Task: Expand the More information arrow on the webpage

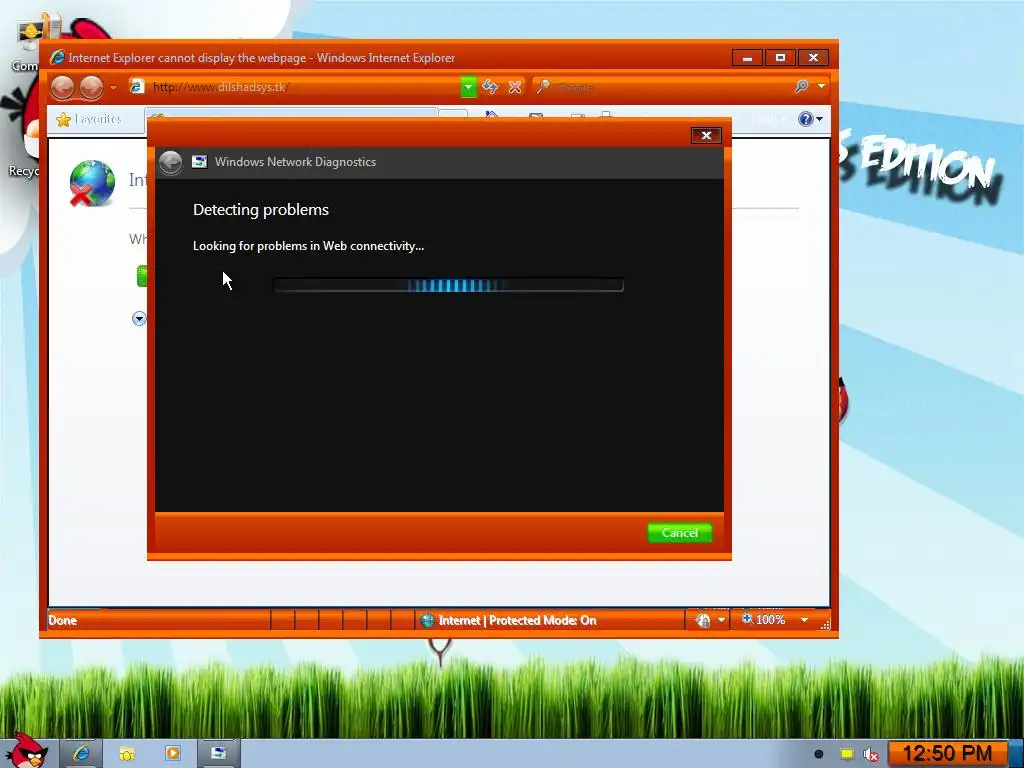Action: pyautogui.click(x=138, y=319)
